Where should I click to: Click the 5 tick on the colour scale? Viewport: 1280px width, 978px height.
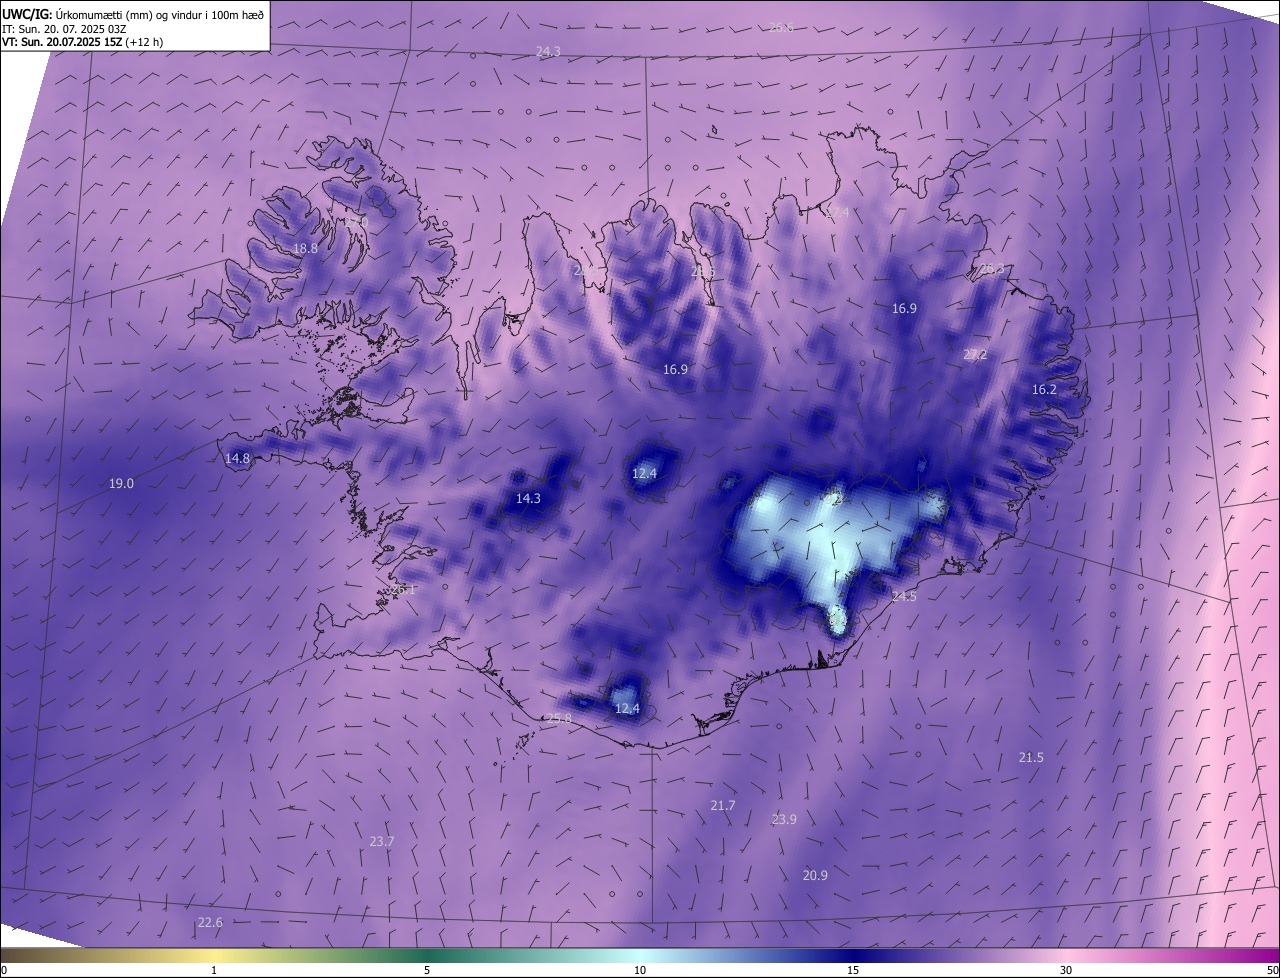427,970
